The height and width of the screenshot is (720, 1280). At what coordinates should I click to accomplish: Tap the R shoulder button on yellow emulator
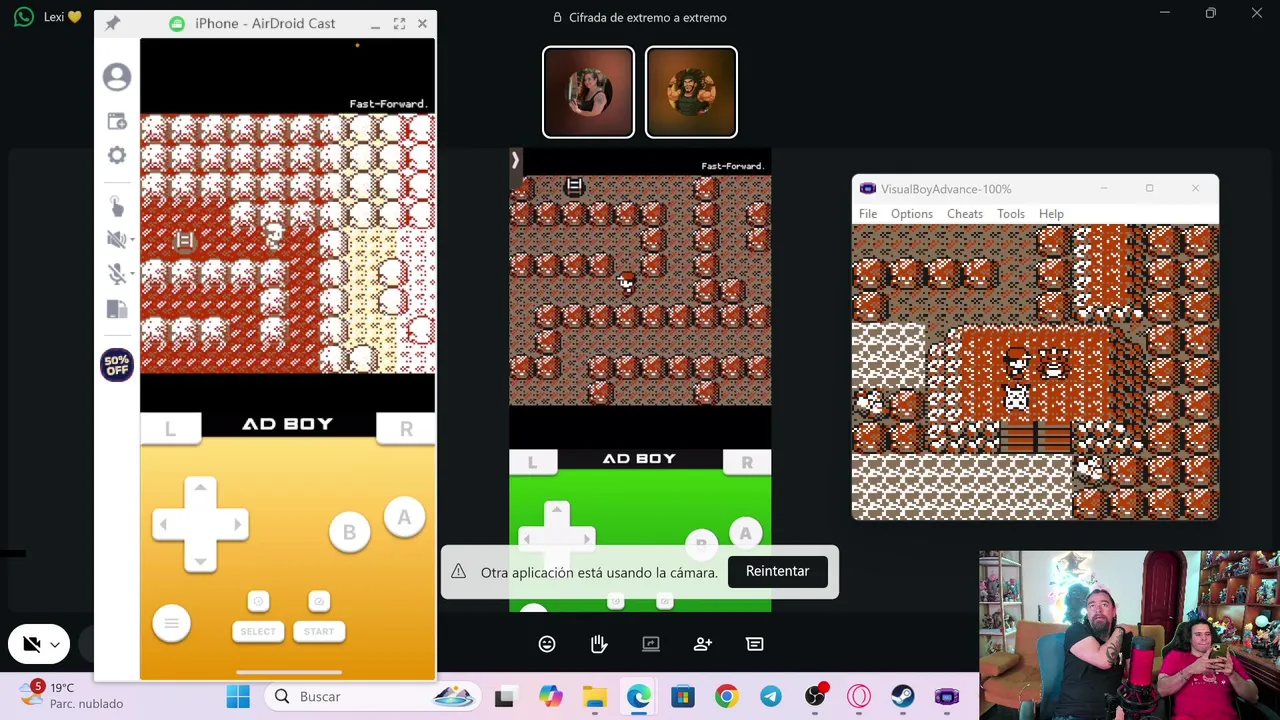pyautogui.click(x=406, y=429)
